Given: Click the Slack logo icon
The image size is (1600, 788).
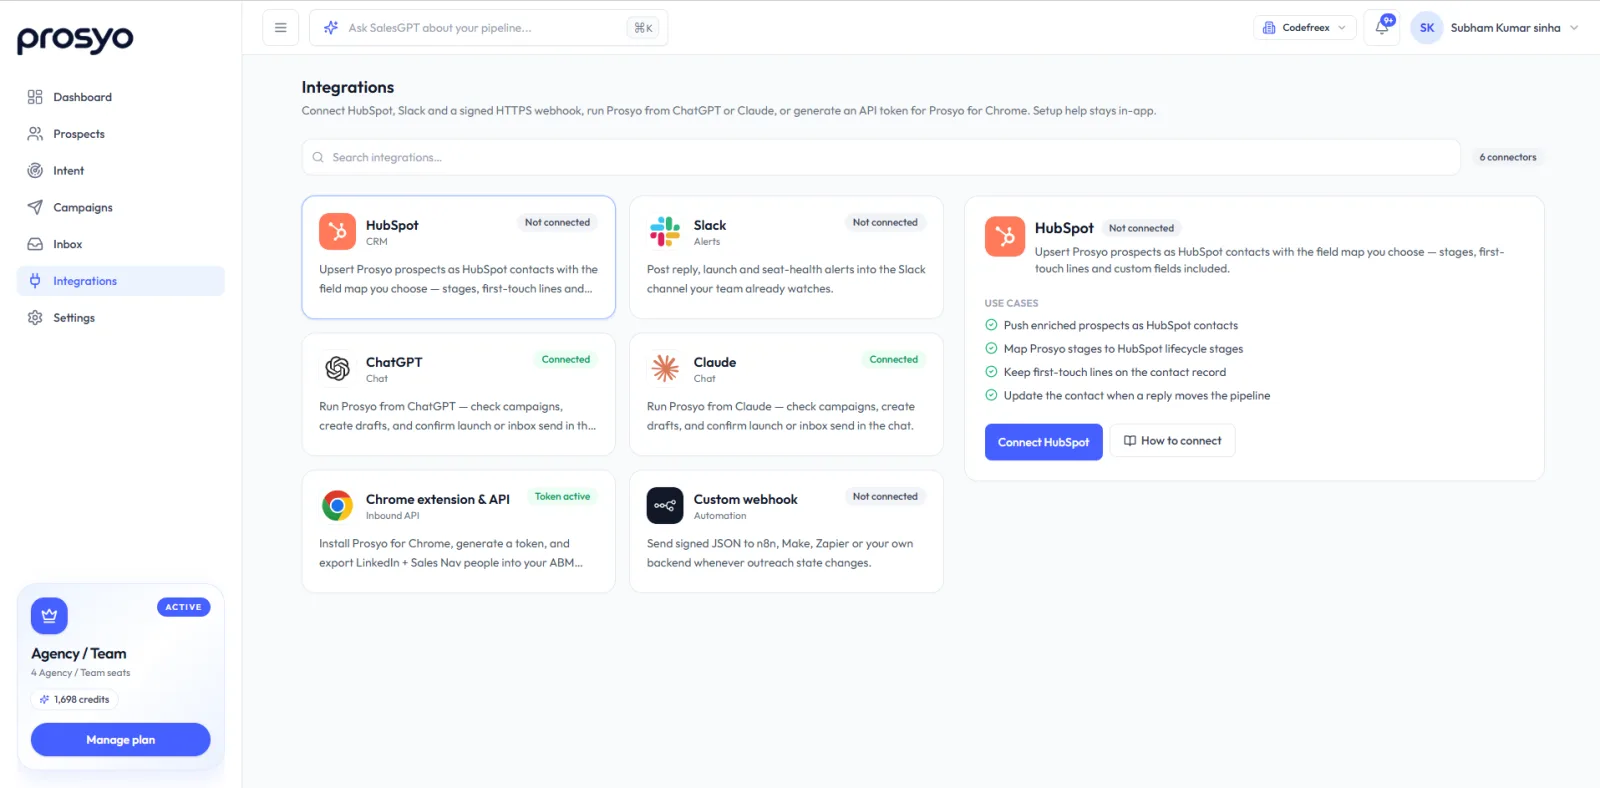Looking at the screenshot, I should pos(665,231).
